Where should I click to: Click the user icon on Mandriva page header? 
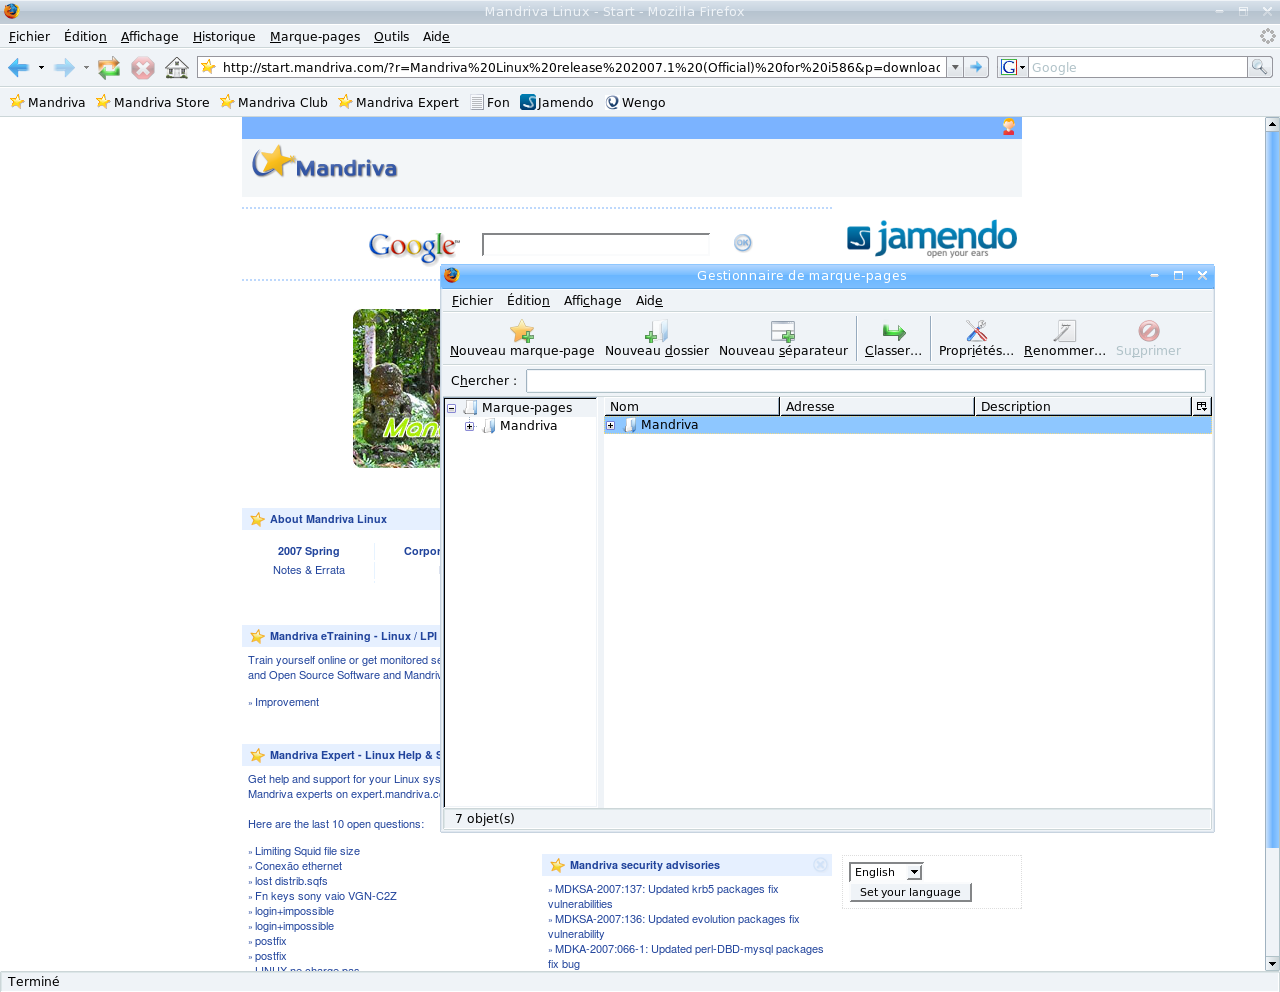tap(1009, 127)
